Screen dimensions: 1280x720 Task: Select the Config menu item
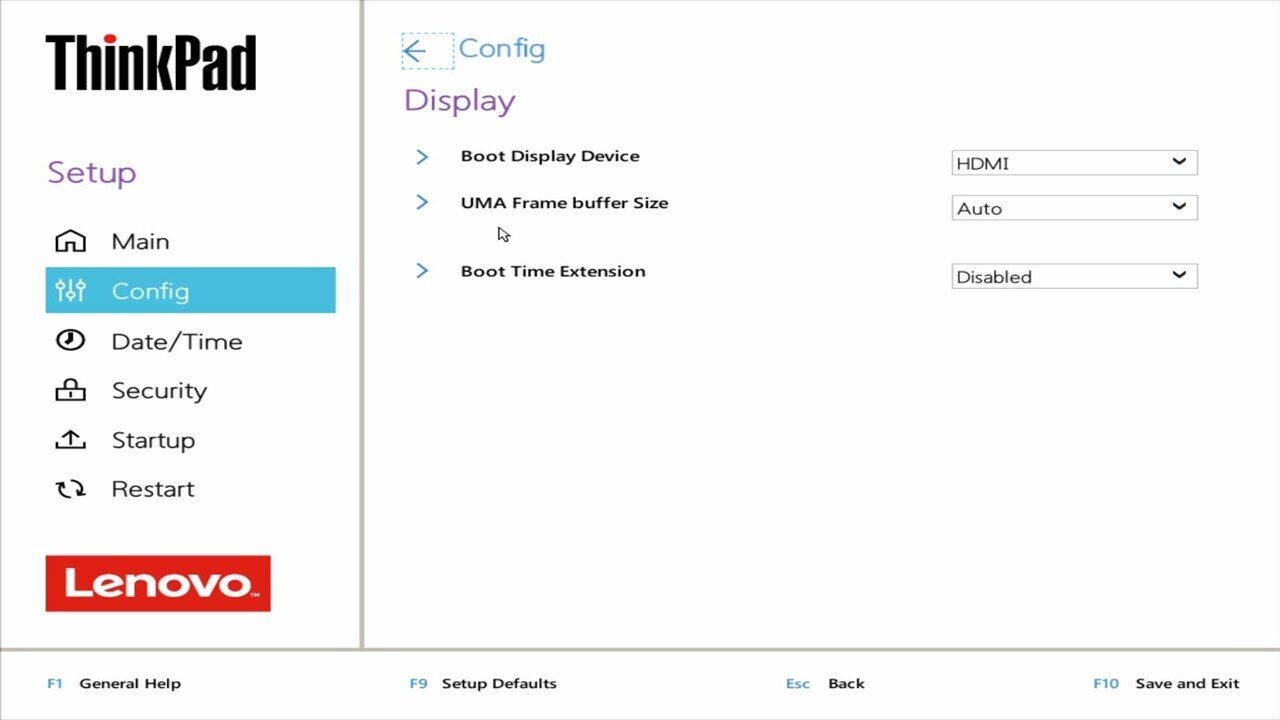pyautogui.click(x=190, y=291)
